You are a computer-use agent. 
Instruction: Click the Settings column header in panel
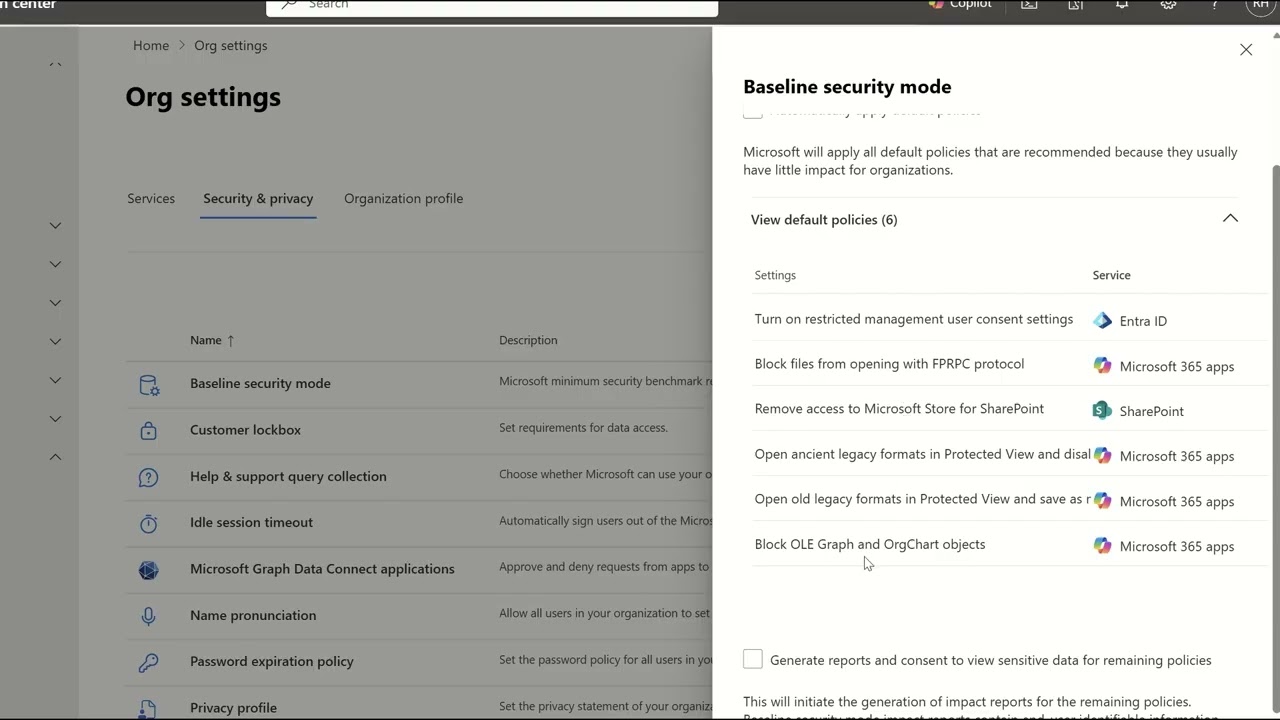tap(775, 275)
